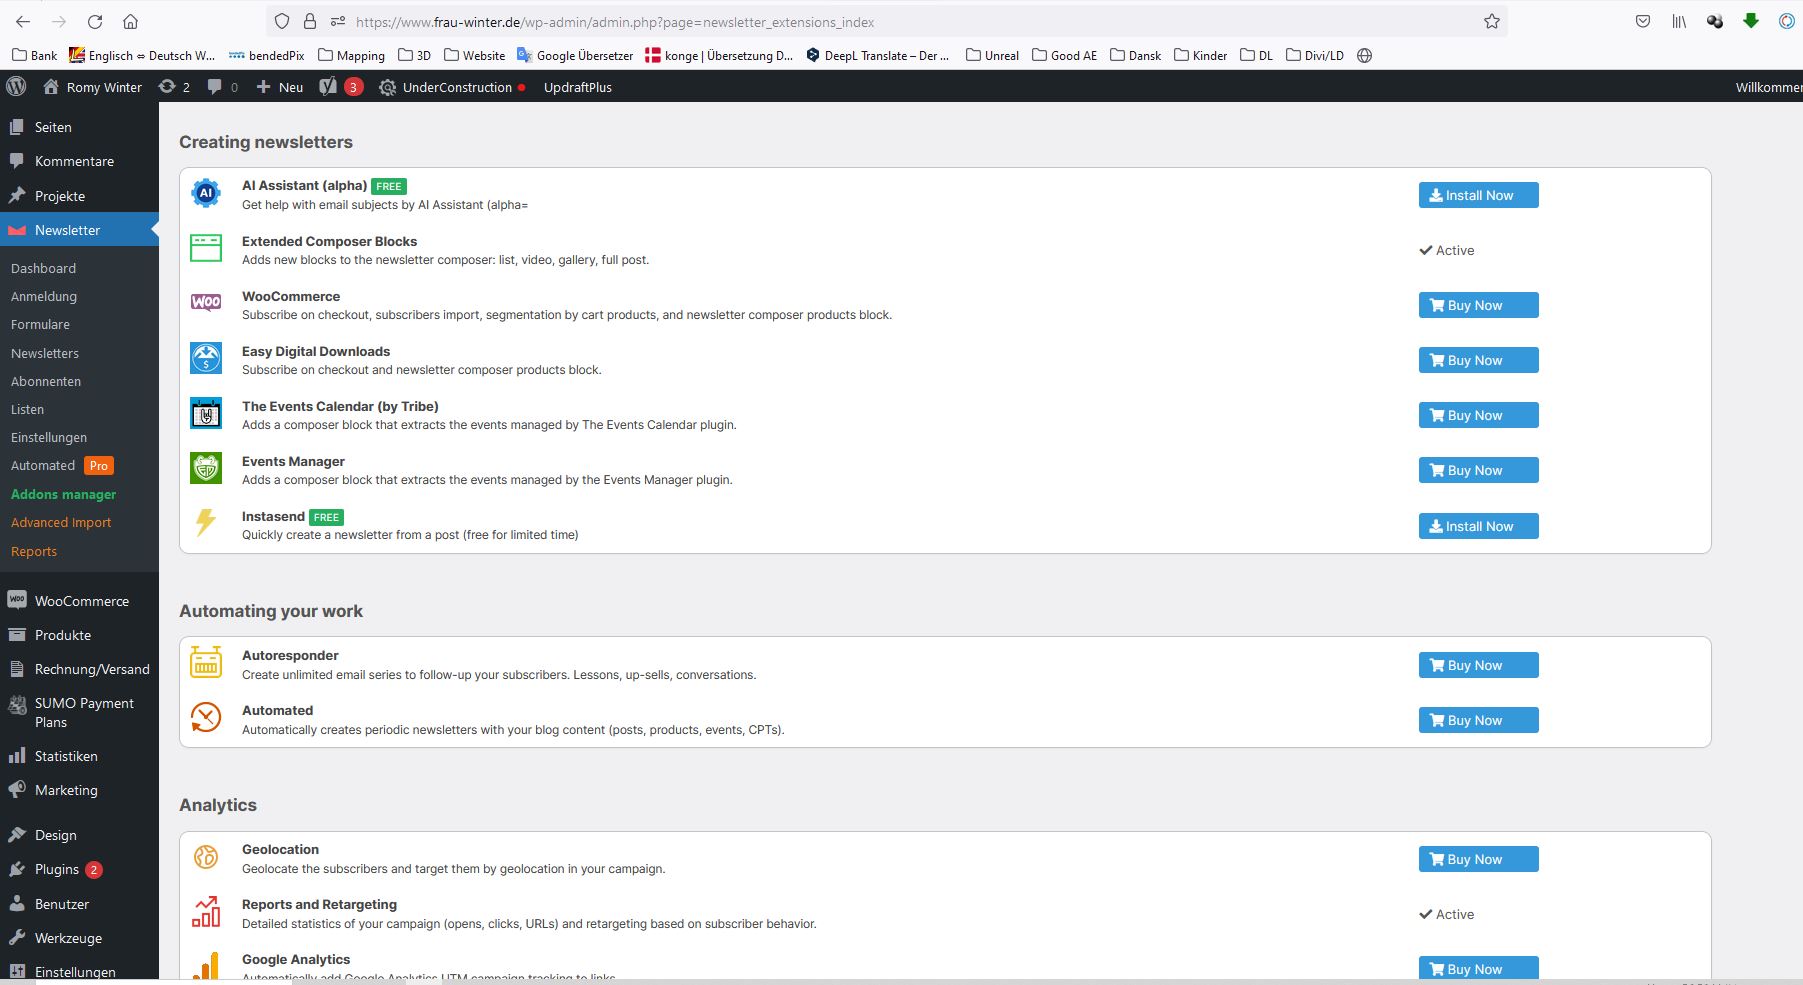Click the Easy Digital Downloads icon
The width and height of the screenshot is (1803, 985).
[x=206, y=358]
